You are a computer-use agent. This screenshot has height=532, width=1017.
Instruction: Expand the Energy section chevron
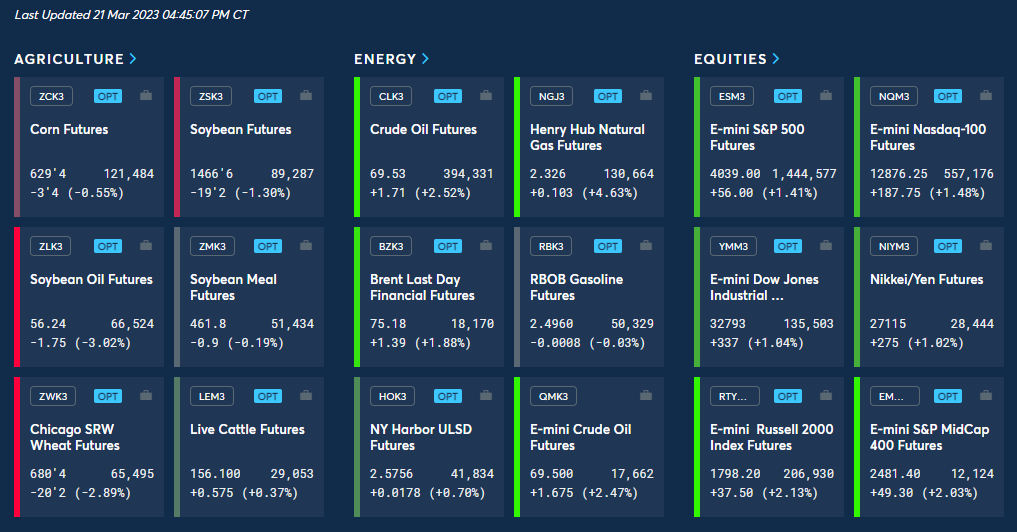pyautogui.click(x=425, y=58)
